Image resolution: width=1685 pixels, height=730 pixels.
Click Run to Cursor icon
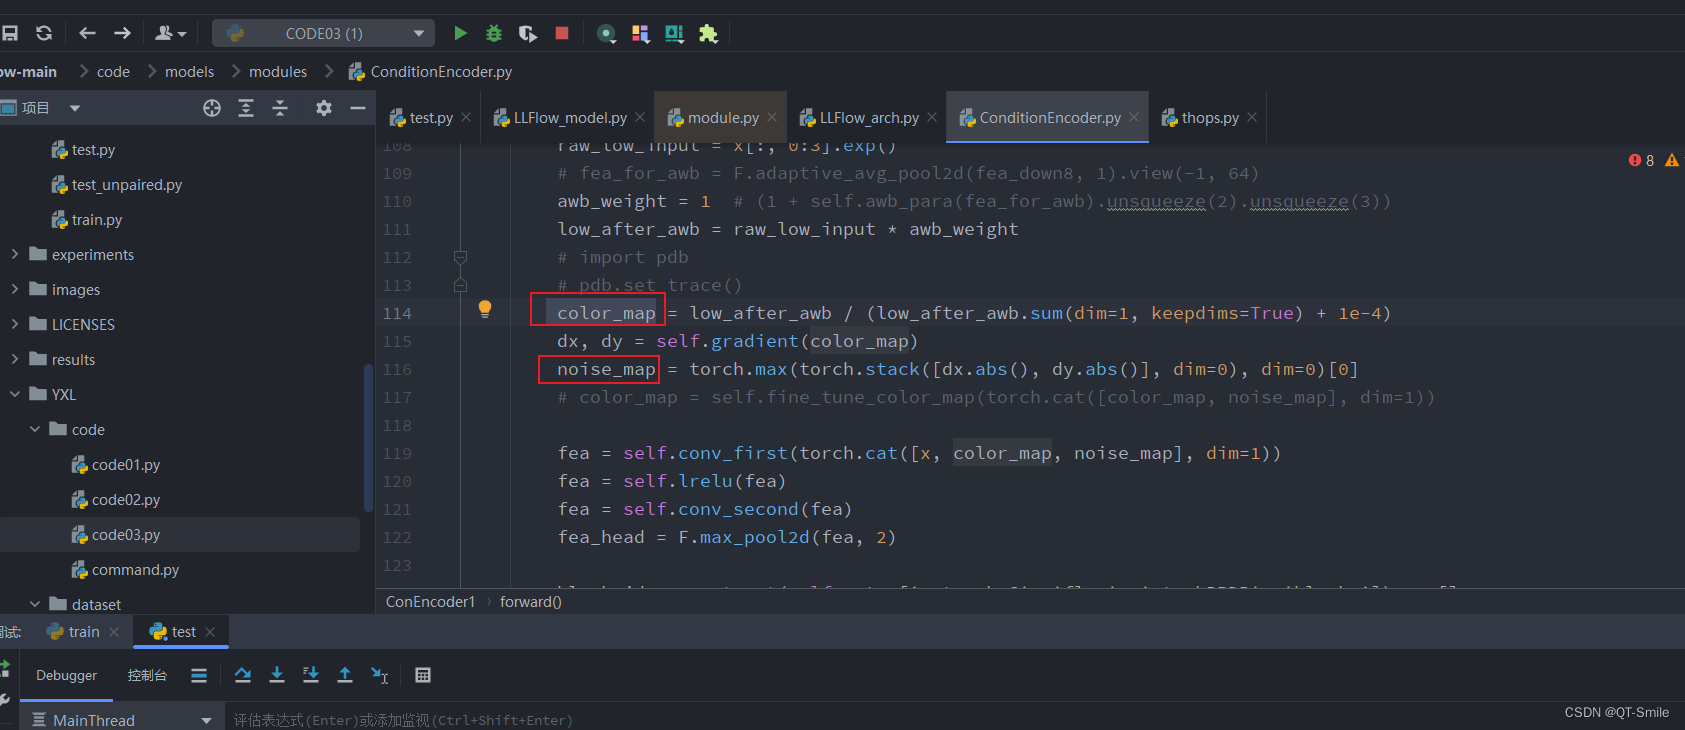pos(379,675)
